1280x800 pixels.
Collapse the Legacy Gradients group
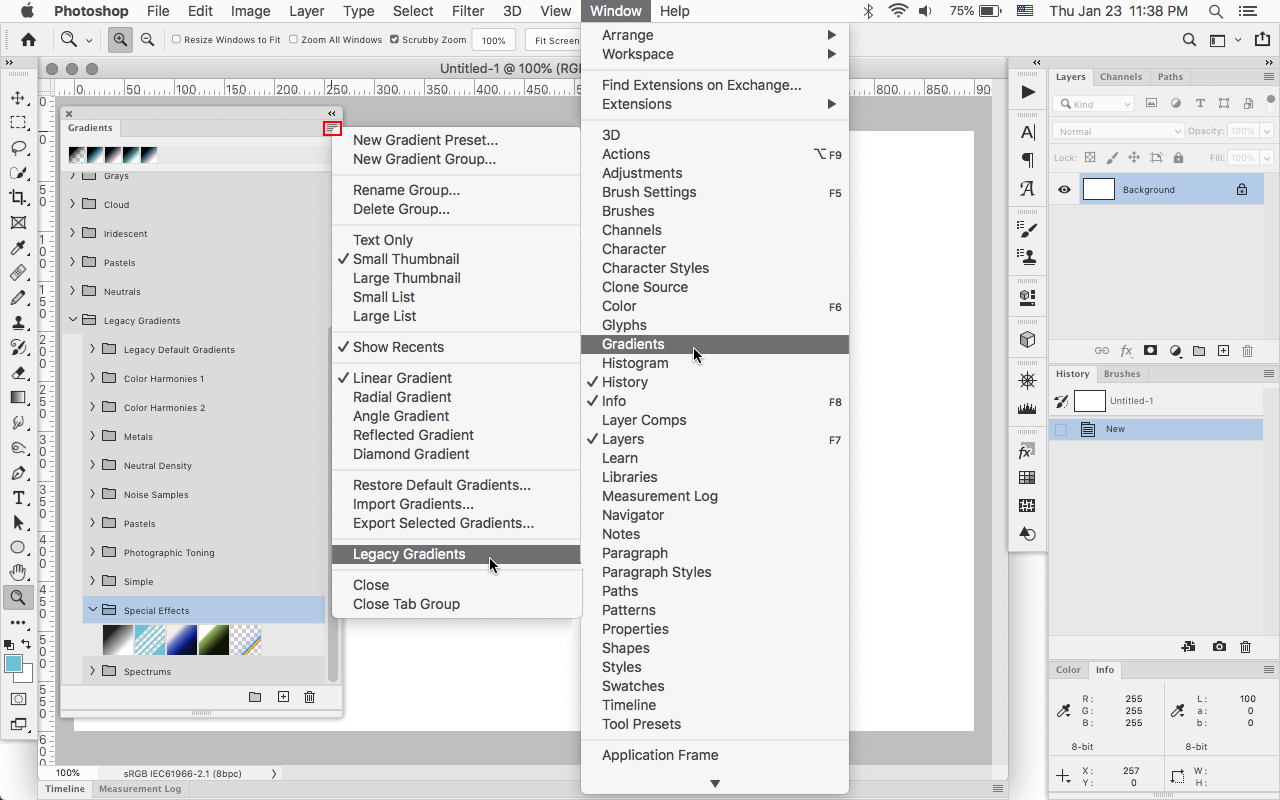click(73, 320)
